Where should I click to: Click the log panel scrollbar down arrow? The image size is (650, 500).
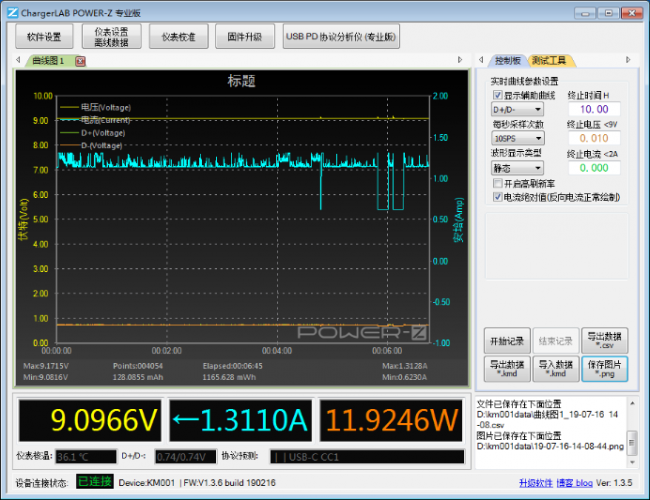(x=632, y=462)
